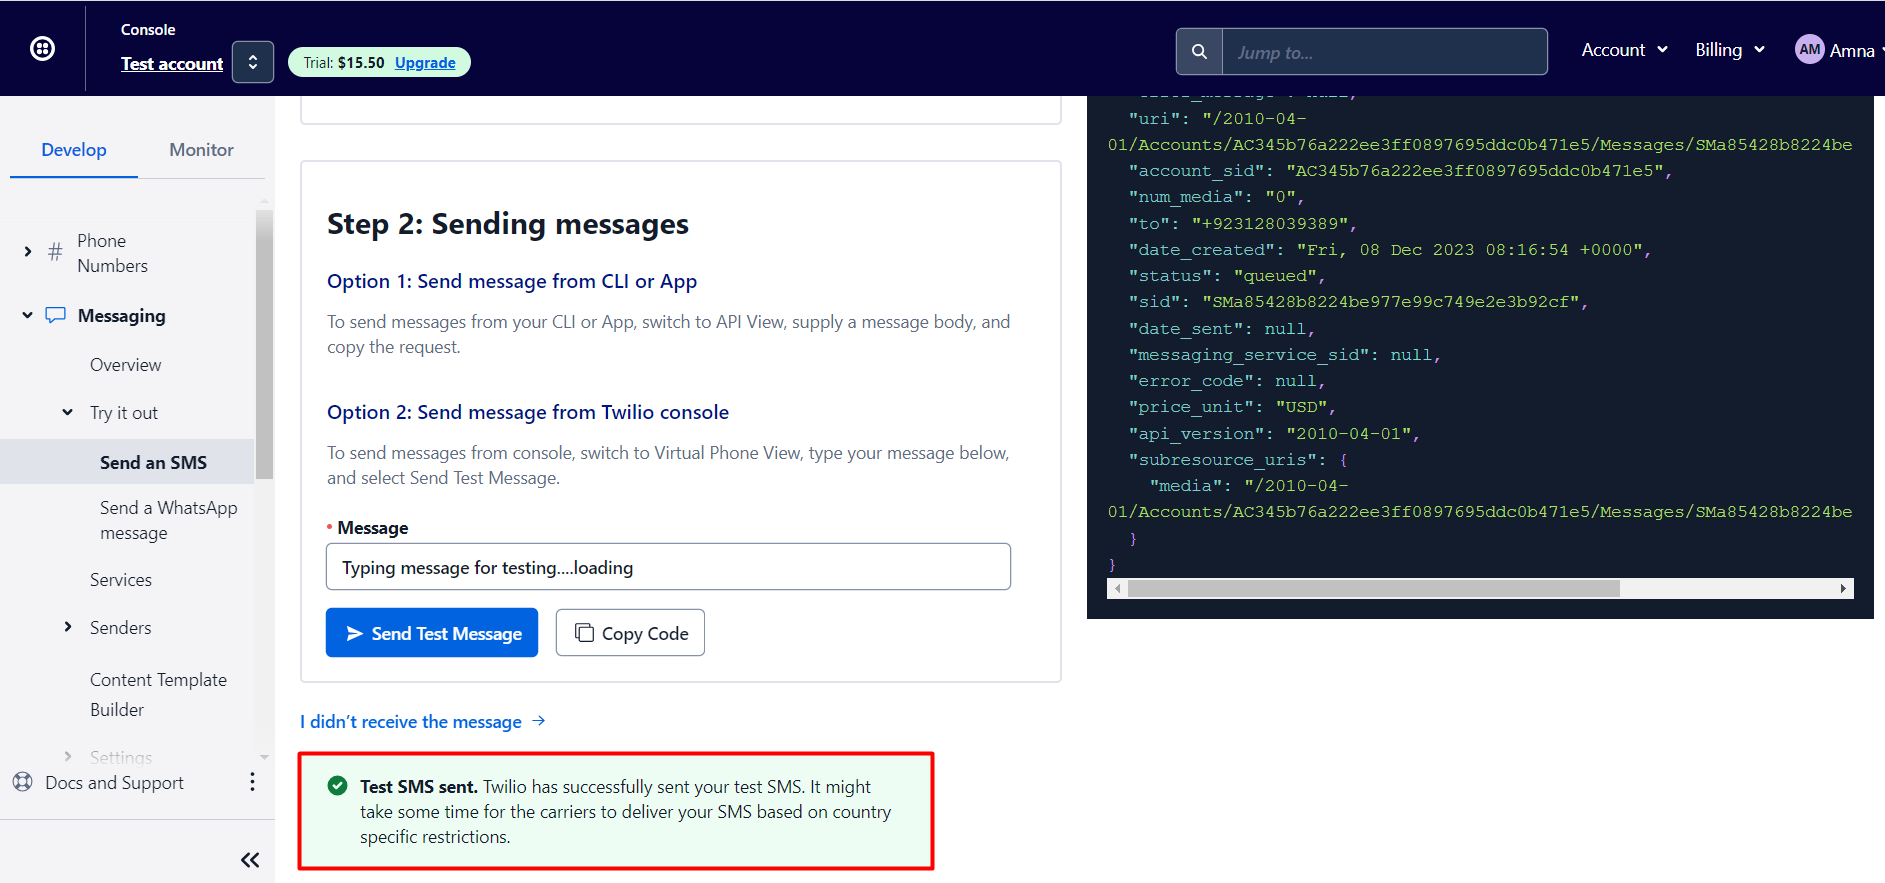Click the "date_created" line in response
This screenshot has height=883, width=1885.
click(x=1390, y=250)
